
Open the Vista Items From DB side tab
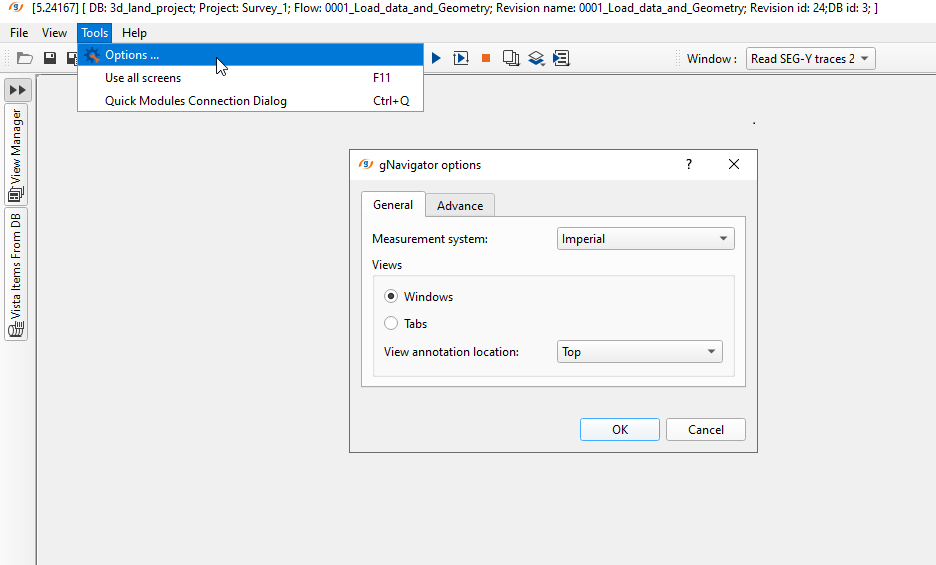coord(16,274)
